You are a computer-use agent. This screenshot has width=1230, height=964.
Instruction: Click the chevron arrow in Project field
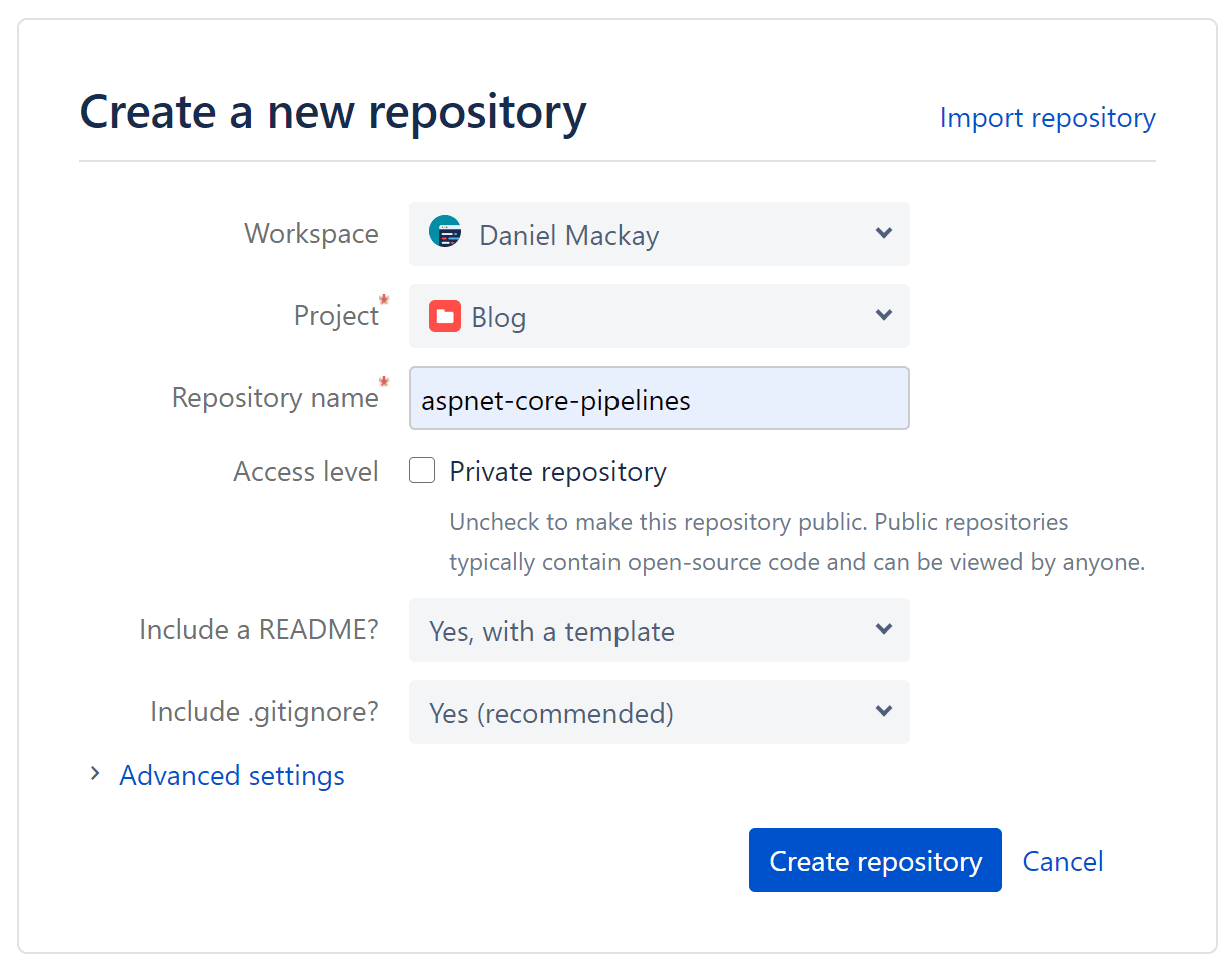[883, 315]
